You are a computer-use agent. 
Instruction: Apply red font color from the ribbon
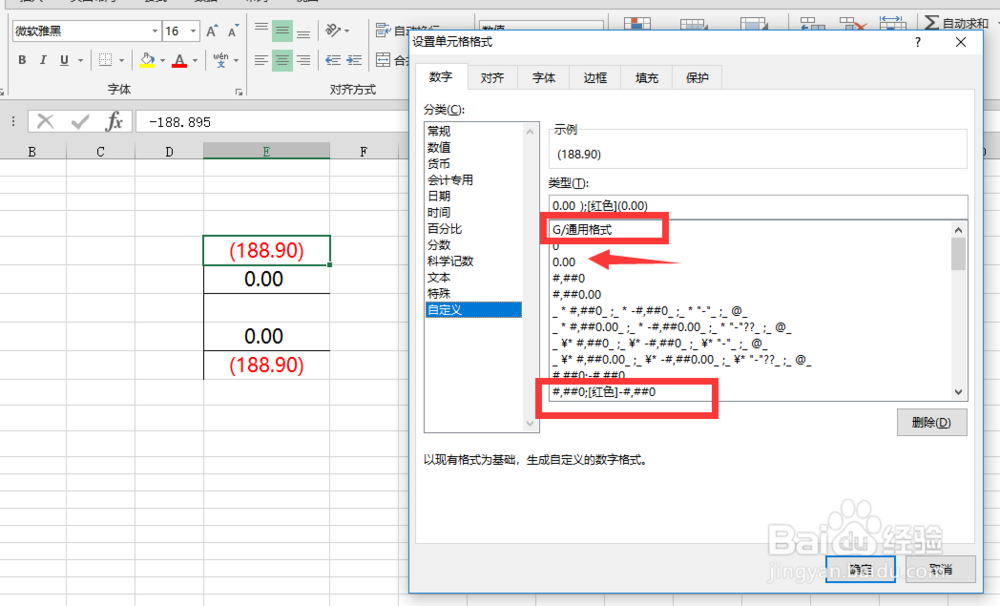(x=178, y=61)
